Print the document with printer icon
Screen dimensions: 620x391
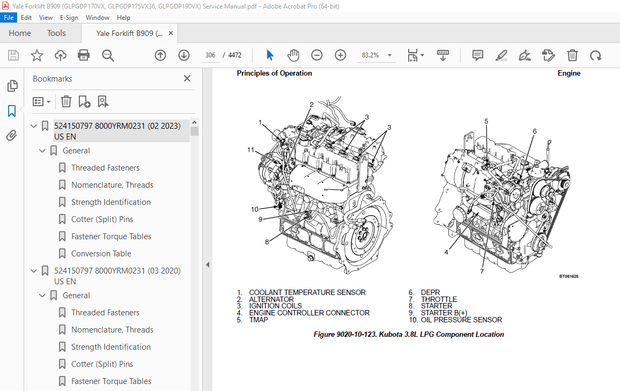[x=83, y=55]
